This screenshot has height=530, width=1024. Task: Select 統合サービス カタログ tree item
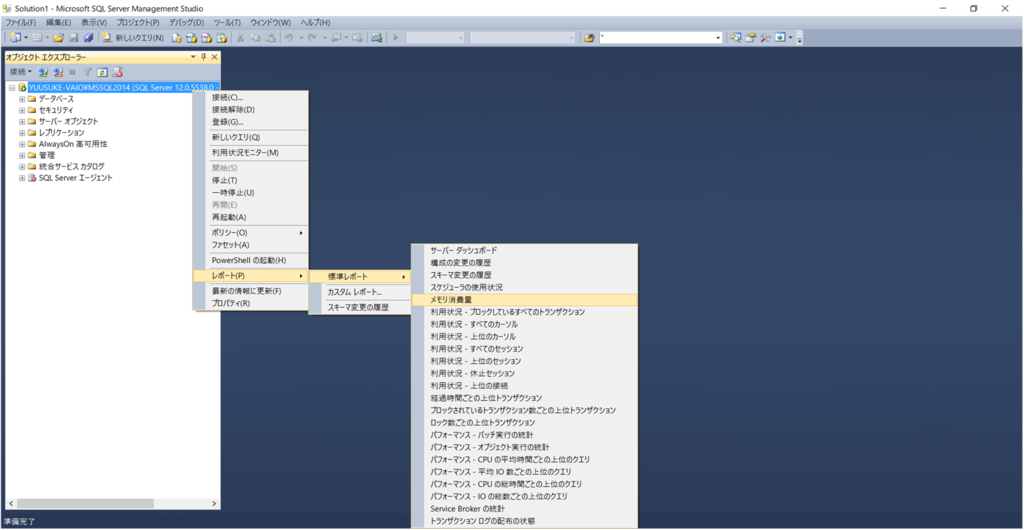tap(71, 166)
